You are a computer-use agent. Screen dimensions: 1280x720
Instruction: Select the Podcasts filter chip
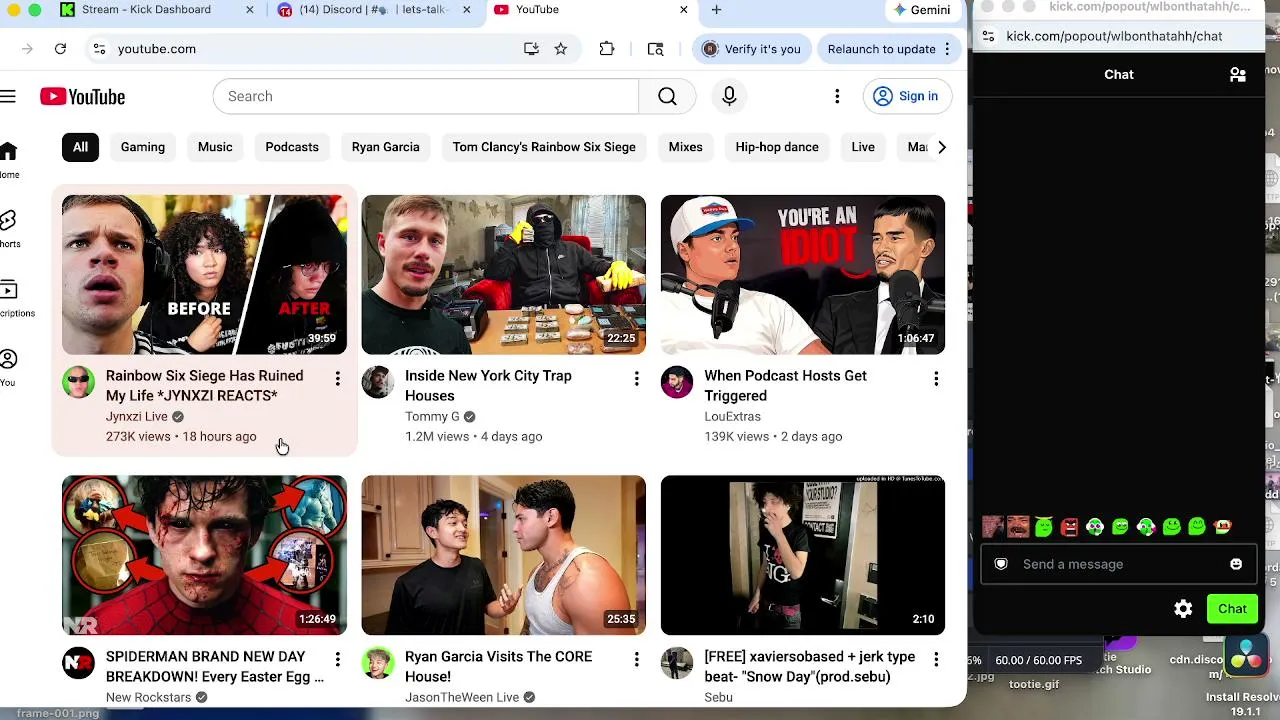(292, 147)
